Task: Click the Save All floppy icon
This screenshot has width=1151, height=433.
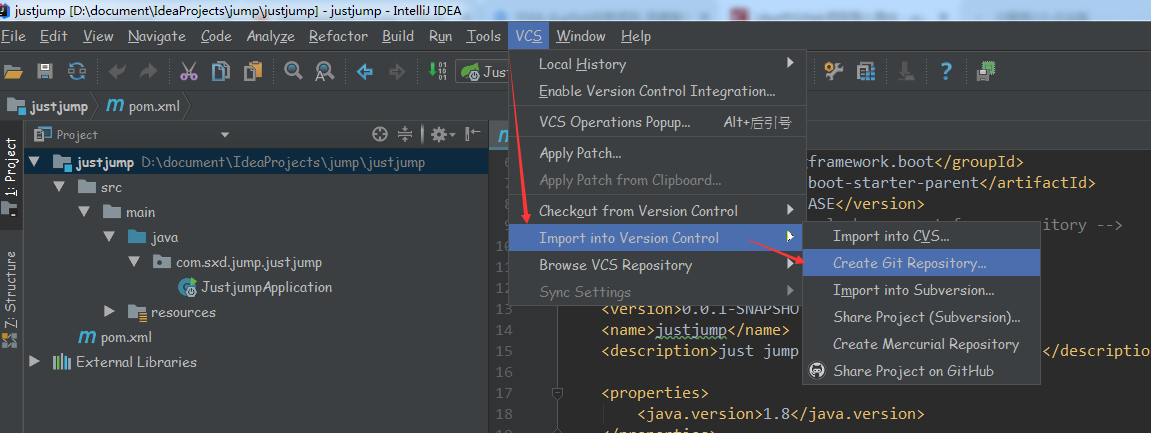Action: pyautogui.click(x=45, y=71)
